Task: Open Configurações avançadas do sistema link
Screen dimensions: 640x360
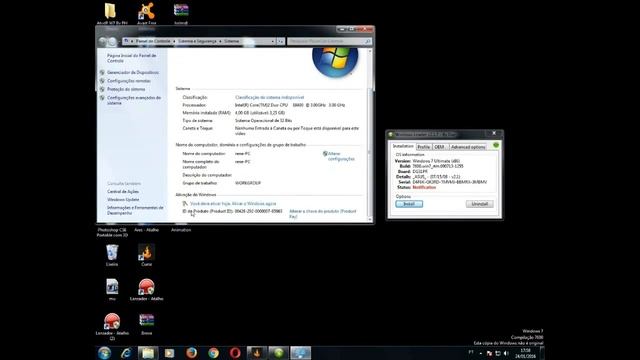Action: [x=134, y=100]
